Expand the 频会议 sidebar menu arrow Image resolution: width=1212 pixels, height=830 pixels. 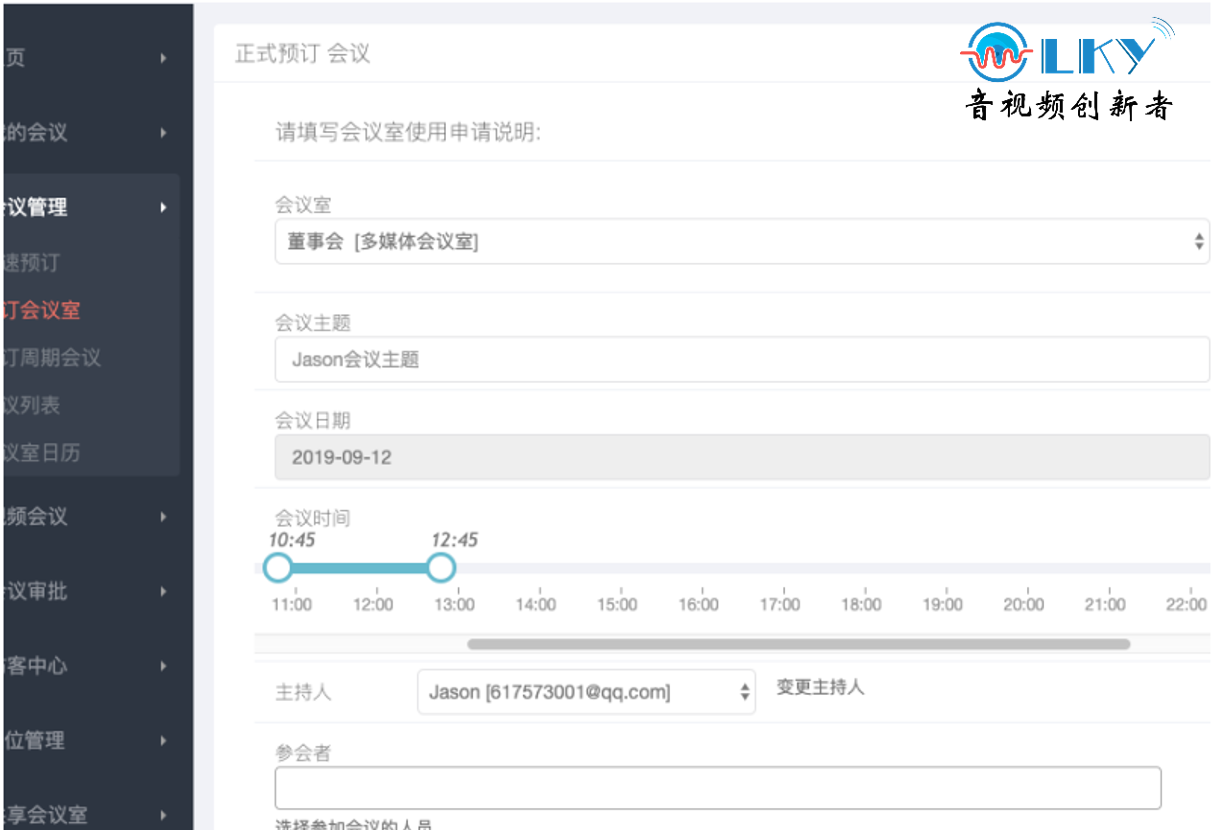point(163,517)
